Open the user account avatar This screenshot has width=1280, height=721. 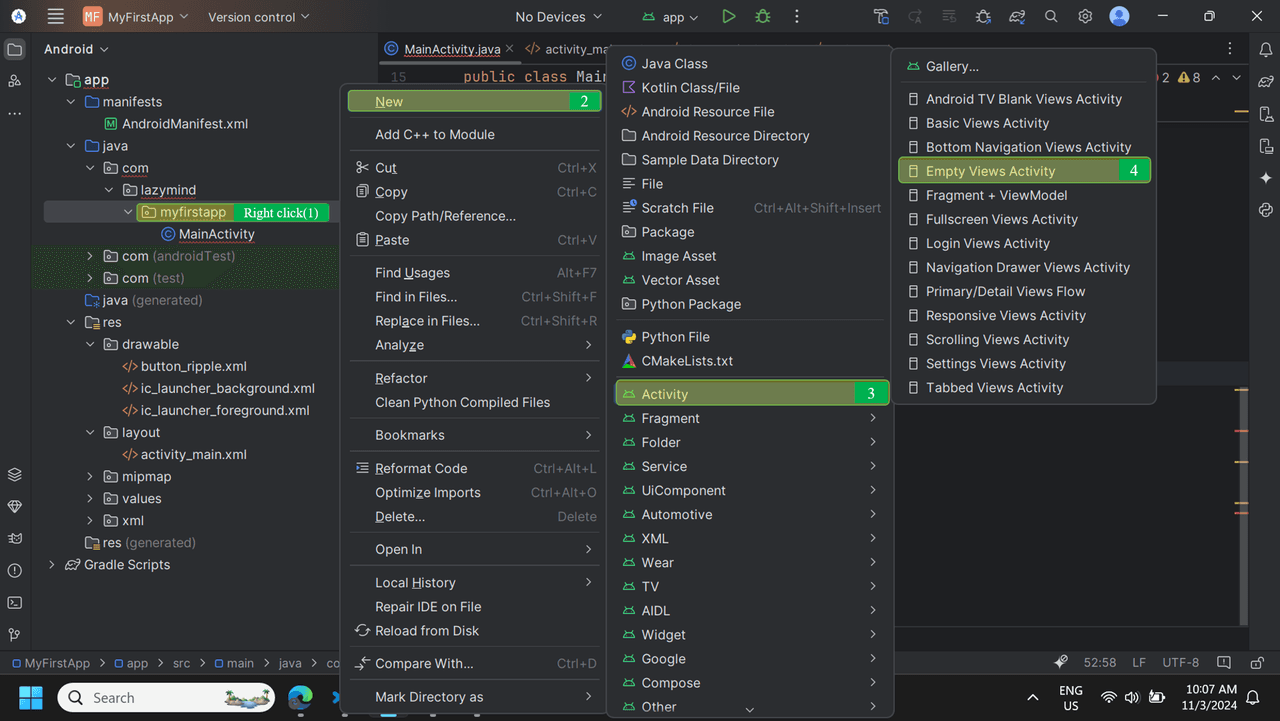pyautogui.click(x=1120, y=16)
